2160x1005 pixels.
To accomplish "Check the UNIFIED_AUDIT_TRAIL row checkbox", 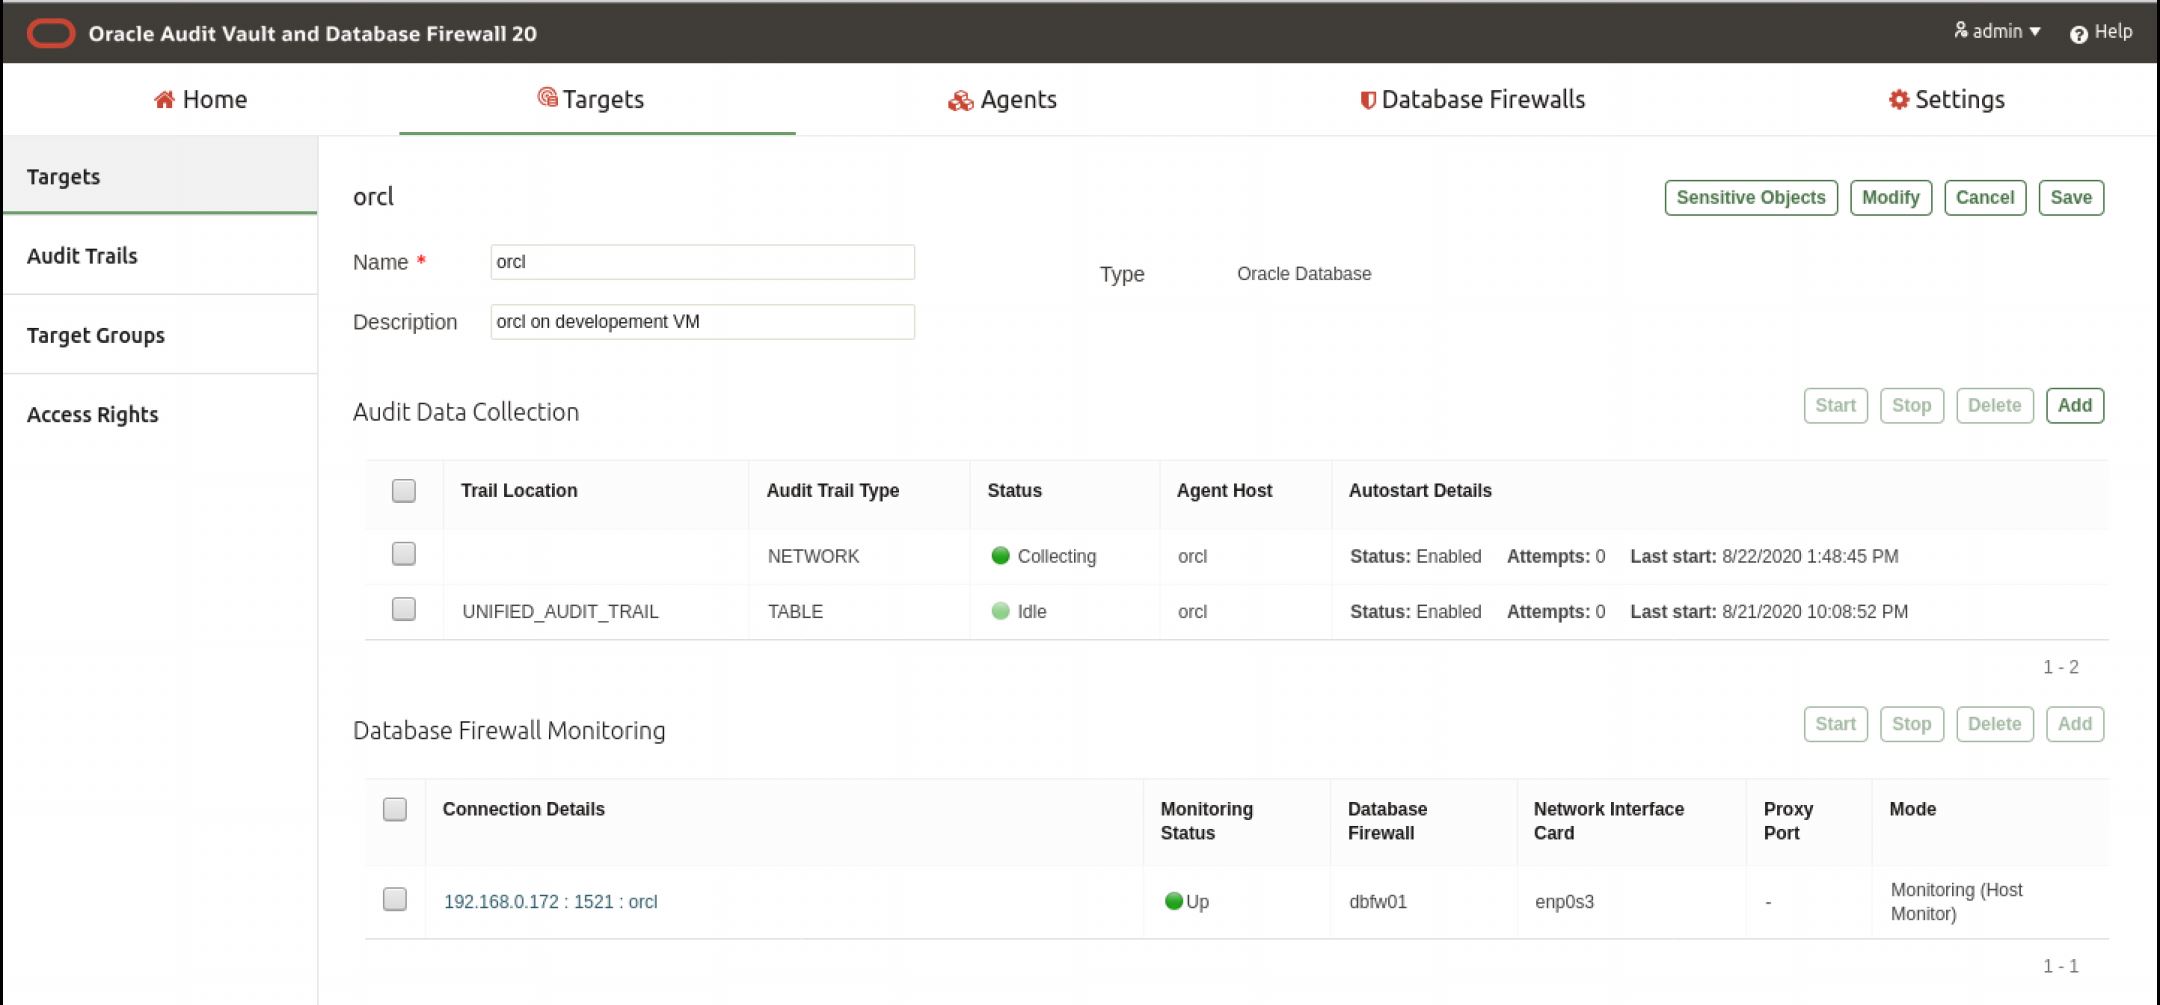I will point(404,609).
